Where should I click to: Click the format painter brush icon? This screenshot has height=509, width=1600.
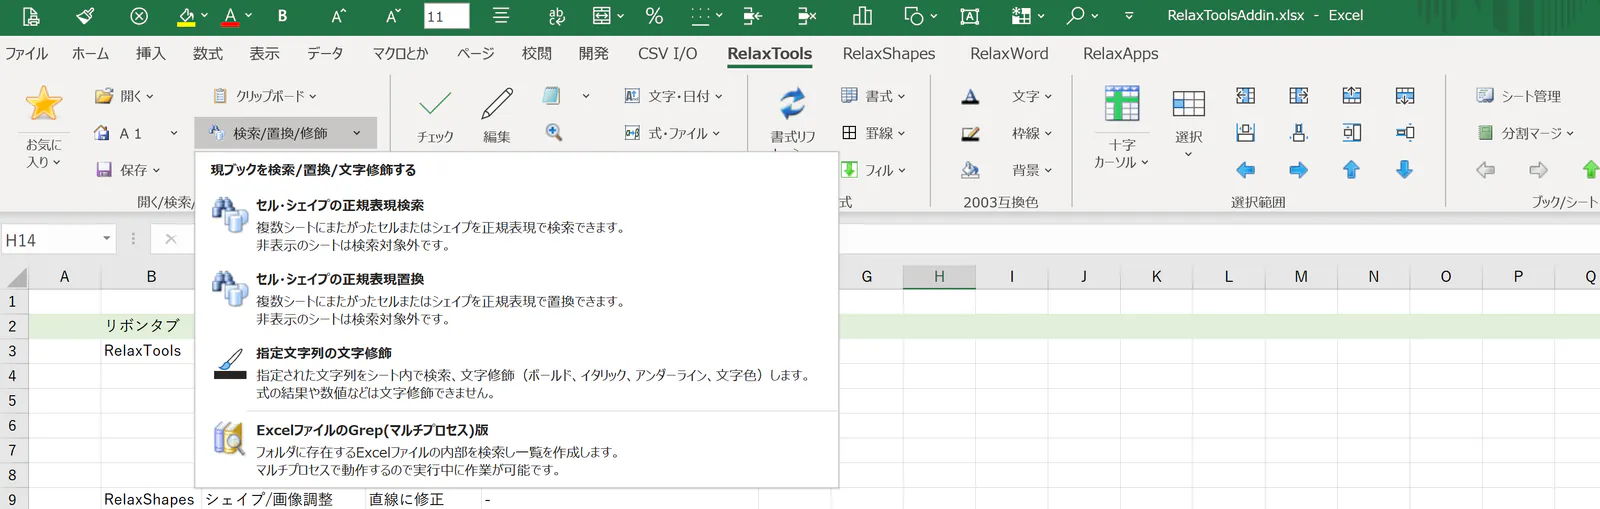[85, 16]
